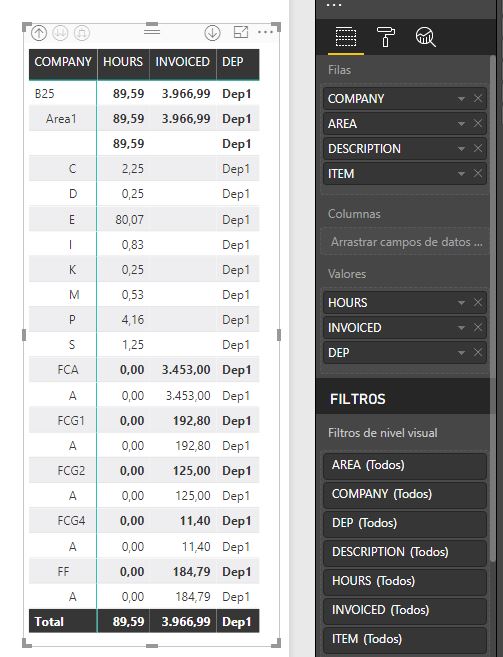Open AREA field dropdown arrow
This screenshot has width=503, height=657.
[462, 124]
